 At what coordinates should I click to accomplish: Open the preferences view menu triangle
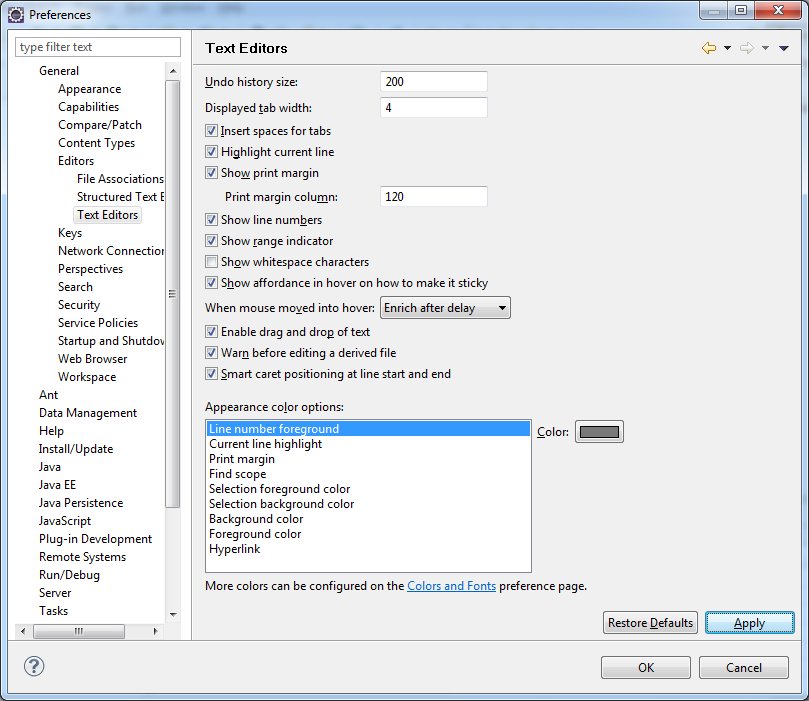(x=784, y=48)
